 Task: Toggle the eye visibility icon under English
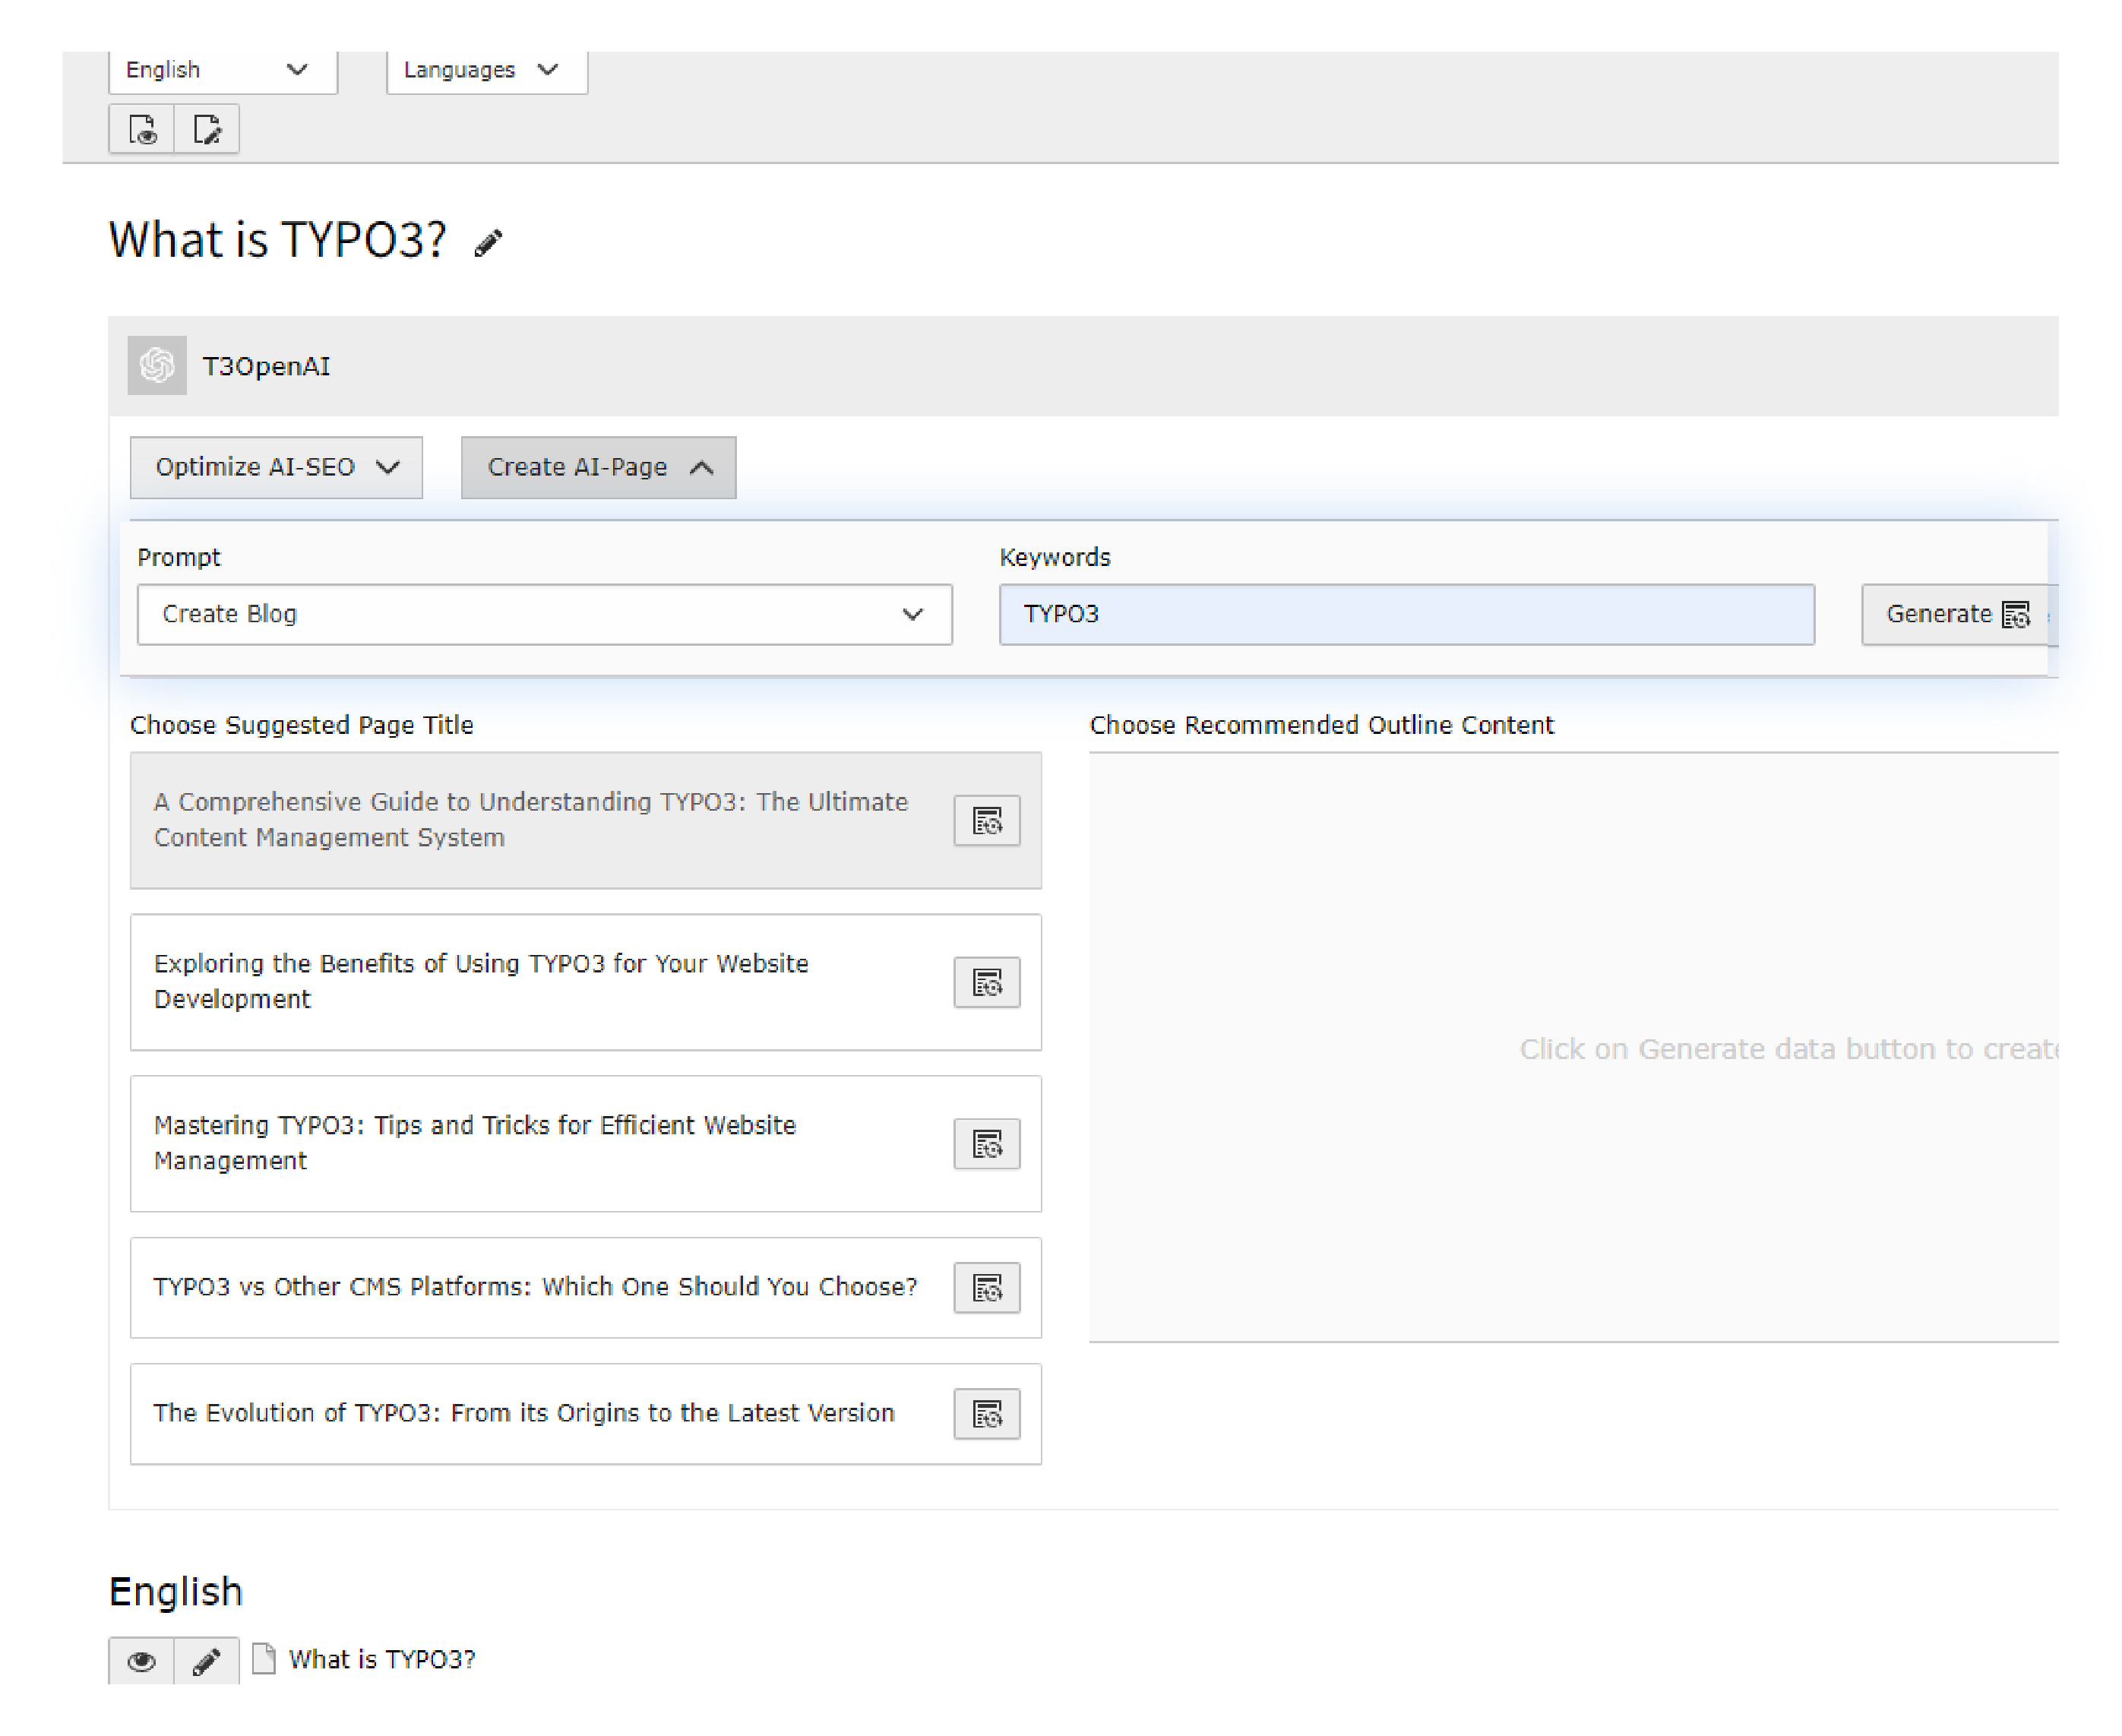(x=141, y=1661)
